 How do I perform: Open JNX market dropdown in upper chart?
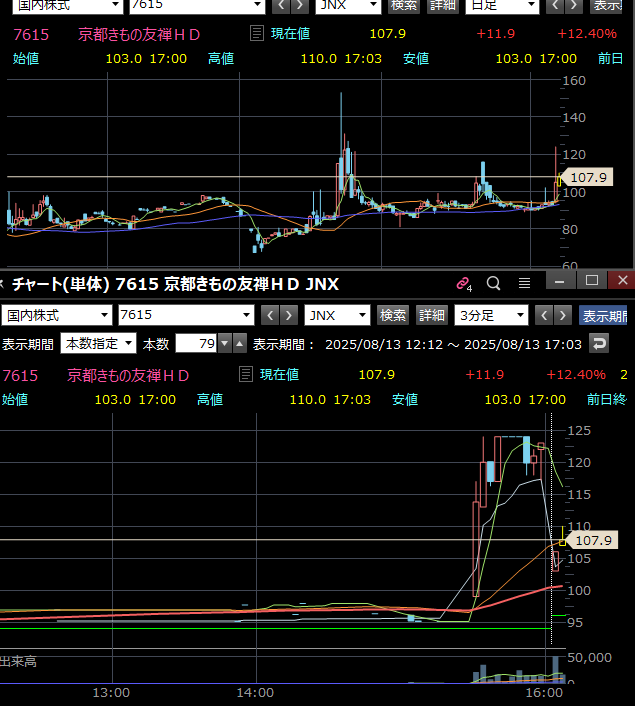click(x=348, y=5)
